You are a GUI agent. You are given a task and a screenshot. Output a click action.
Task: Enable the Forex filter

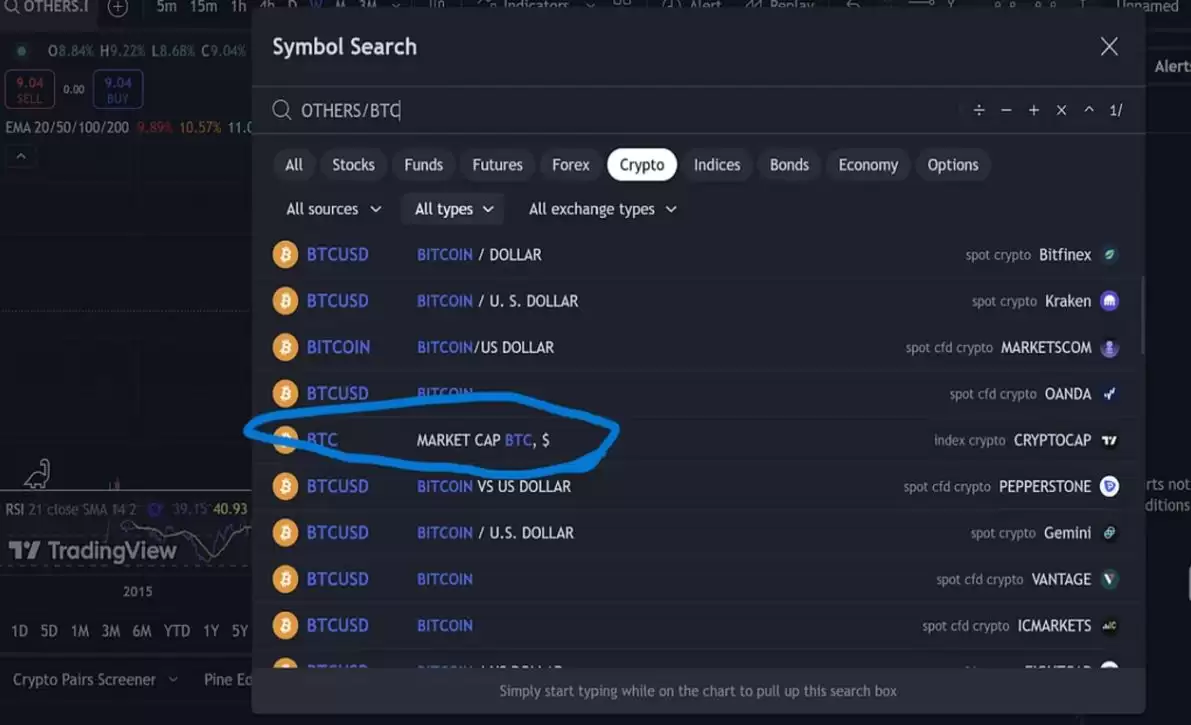(570, 164)
